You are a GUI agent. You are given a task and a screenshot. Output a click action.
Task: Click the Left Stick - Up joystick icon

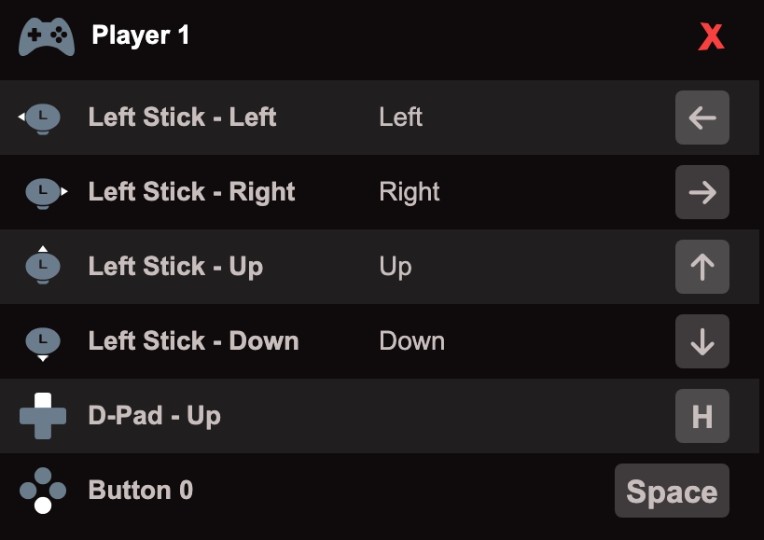(43, 265)
